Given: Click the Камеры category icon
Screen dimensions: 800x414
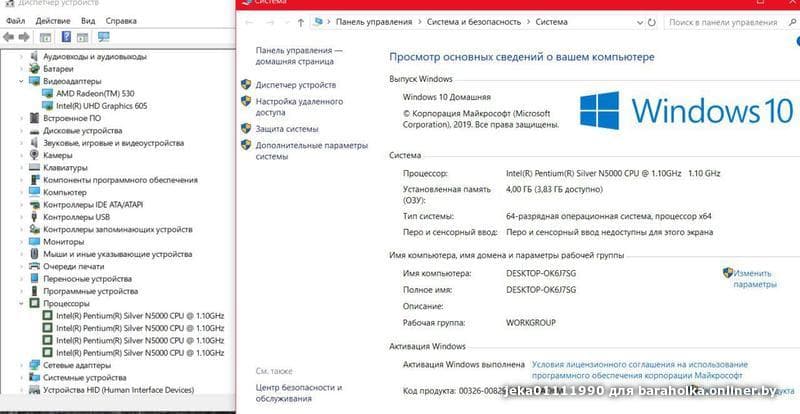Looking at the screenshot, I should pos(35,155).
